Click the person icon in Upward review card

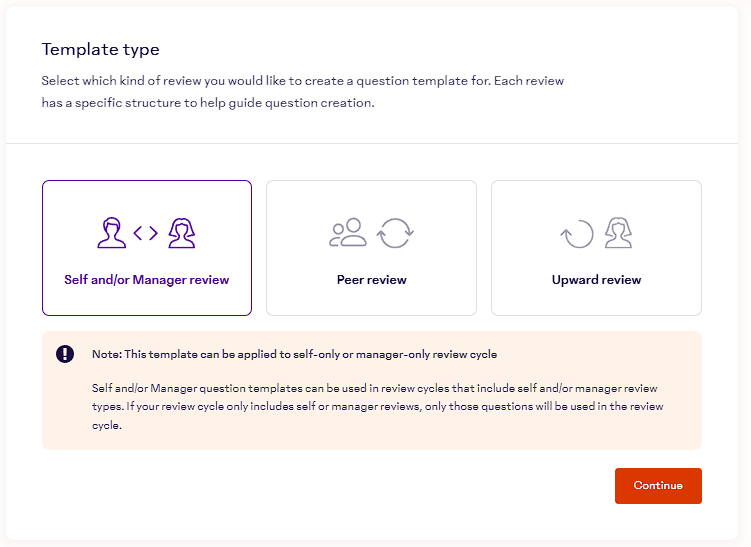[619, 233]
